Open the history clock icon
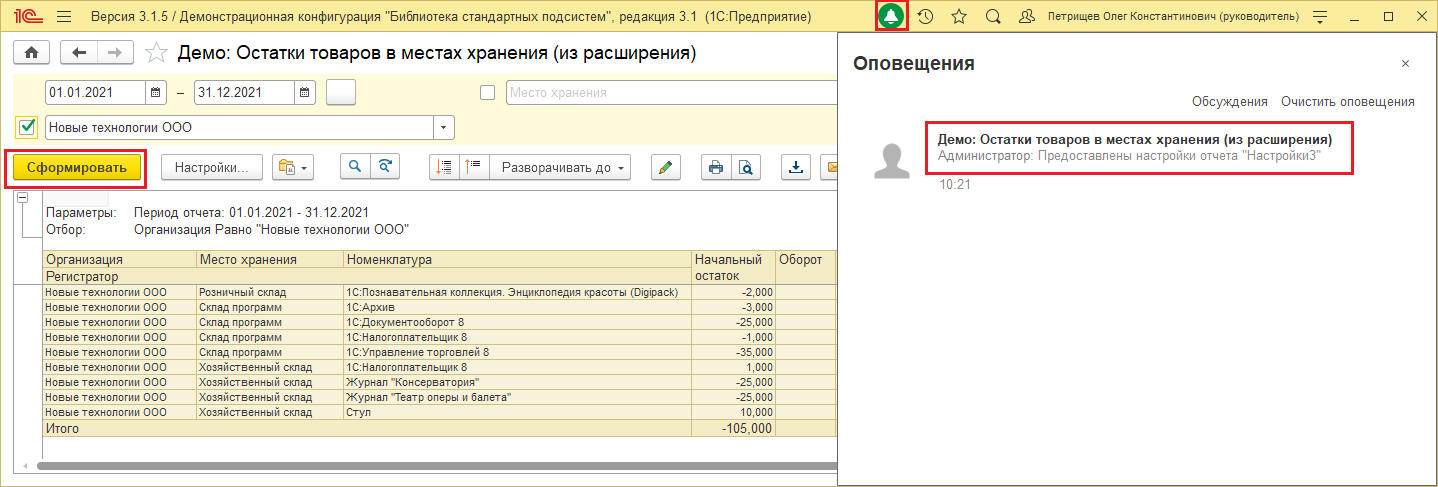The image size is (1438, 487). 926,17
